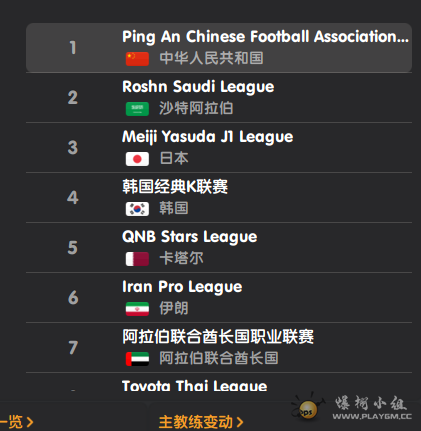Click the Qatar flag icon
Image resolution: width=421 pixels, height=431 pixels.
[137, 259]
